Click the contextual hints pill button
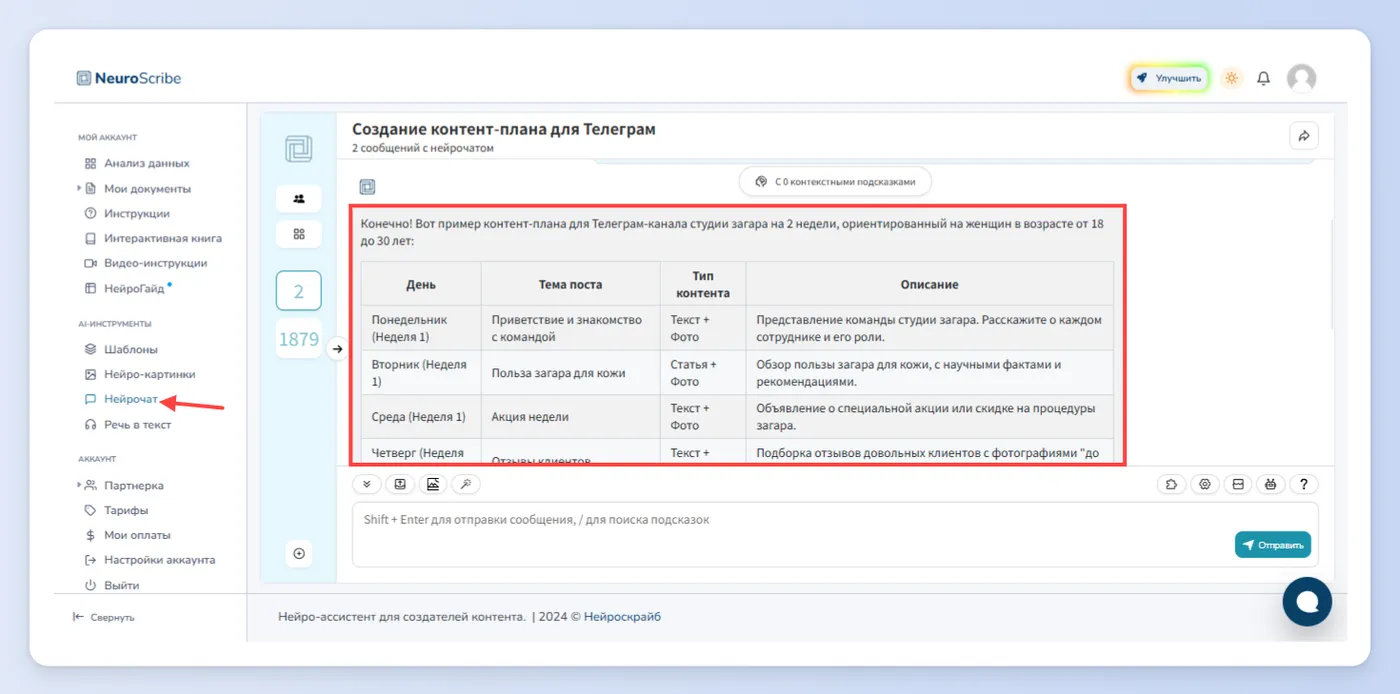The width and height of the screenshot is (1400, 694). click(835, 182)
